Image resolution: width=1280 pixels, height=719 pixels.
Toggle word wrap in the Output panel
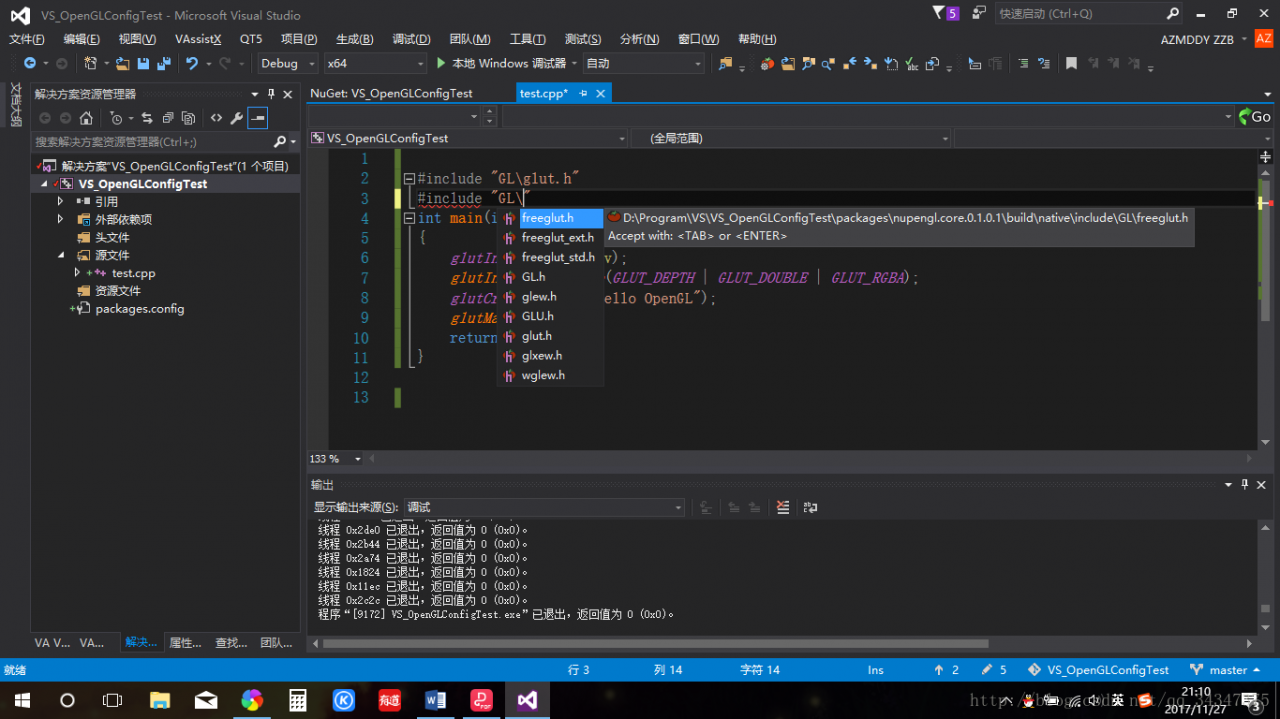tap(810, 507)
